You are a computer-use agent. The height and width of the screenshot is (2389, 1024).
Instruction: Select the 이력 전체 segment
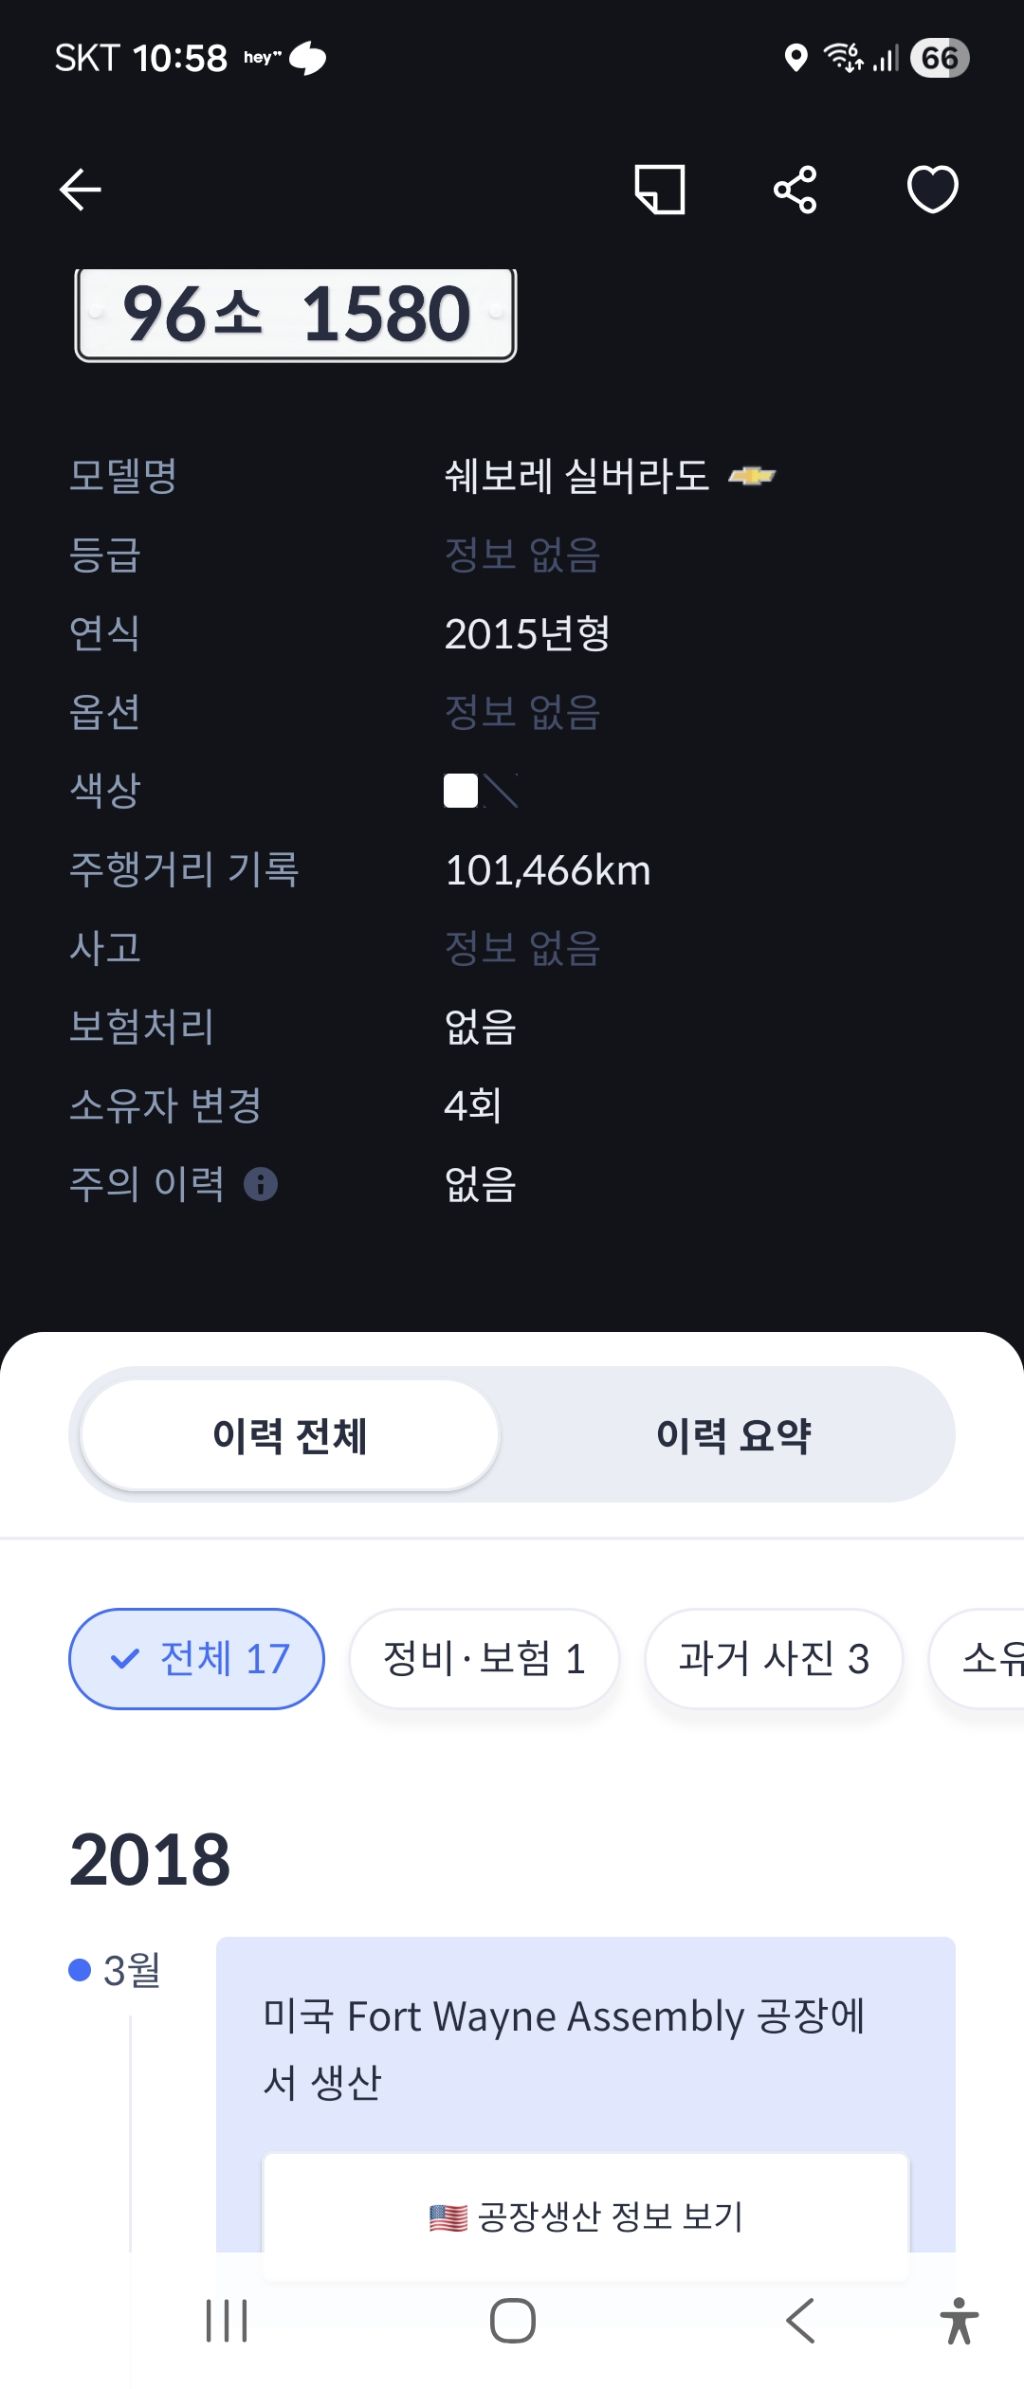pyautogui.click(x=290, y=1436)
